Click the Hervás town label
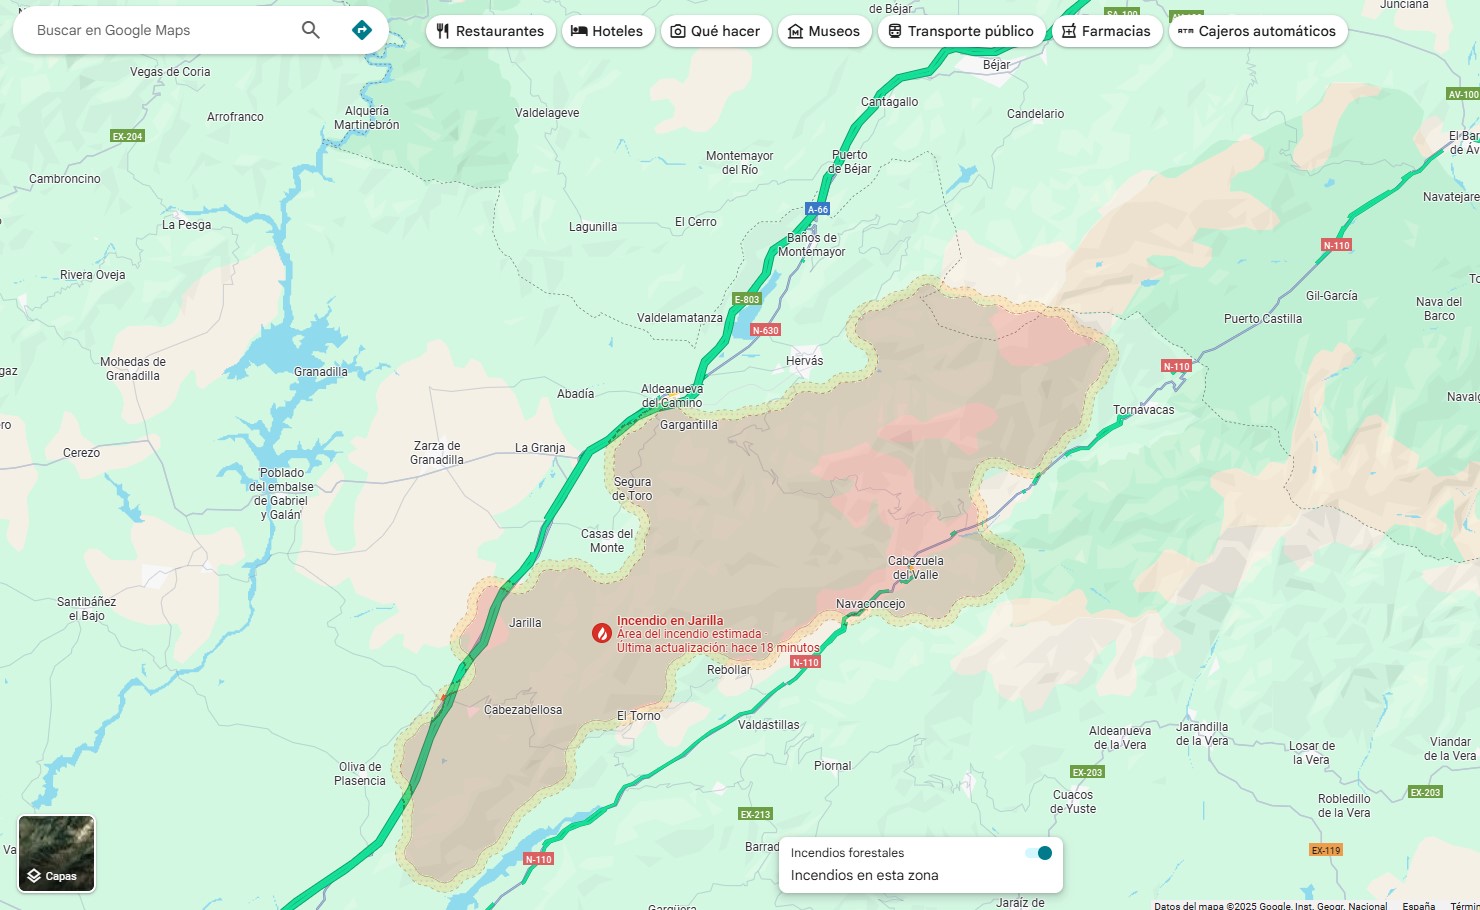The image size is (1480, 910). pos(805,361)
